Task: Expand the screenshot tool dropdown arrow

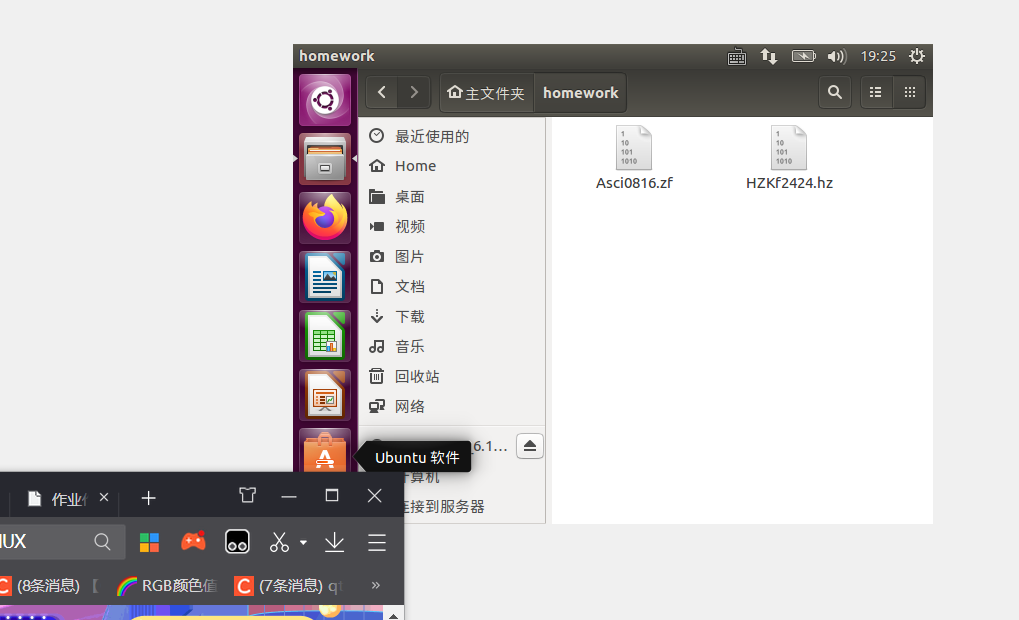Action: click(303, 542)
